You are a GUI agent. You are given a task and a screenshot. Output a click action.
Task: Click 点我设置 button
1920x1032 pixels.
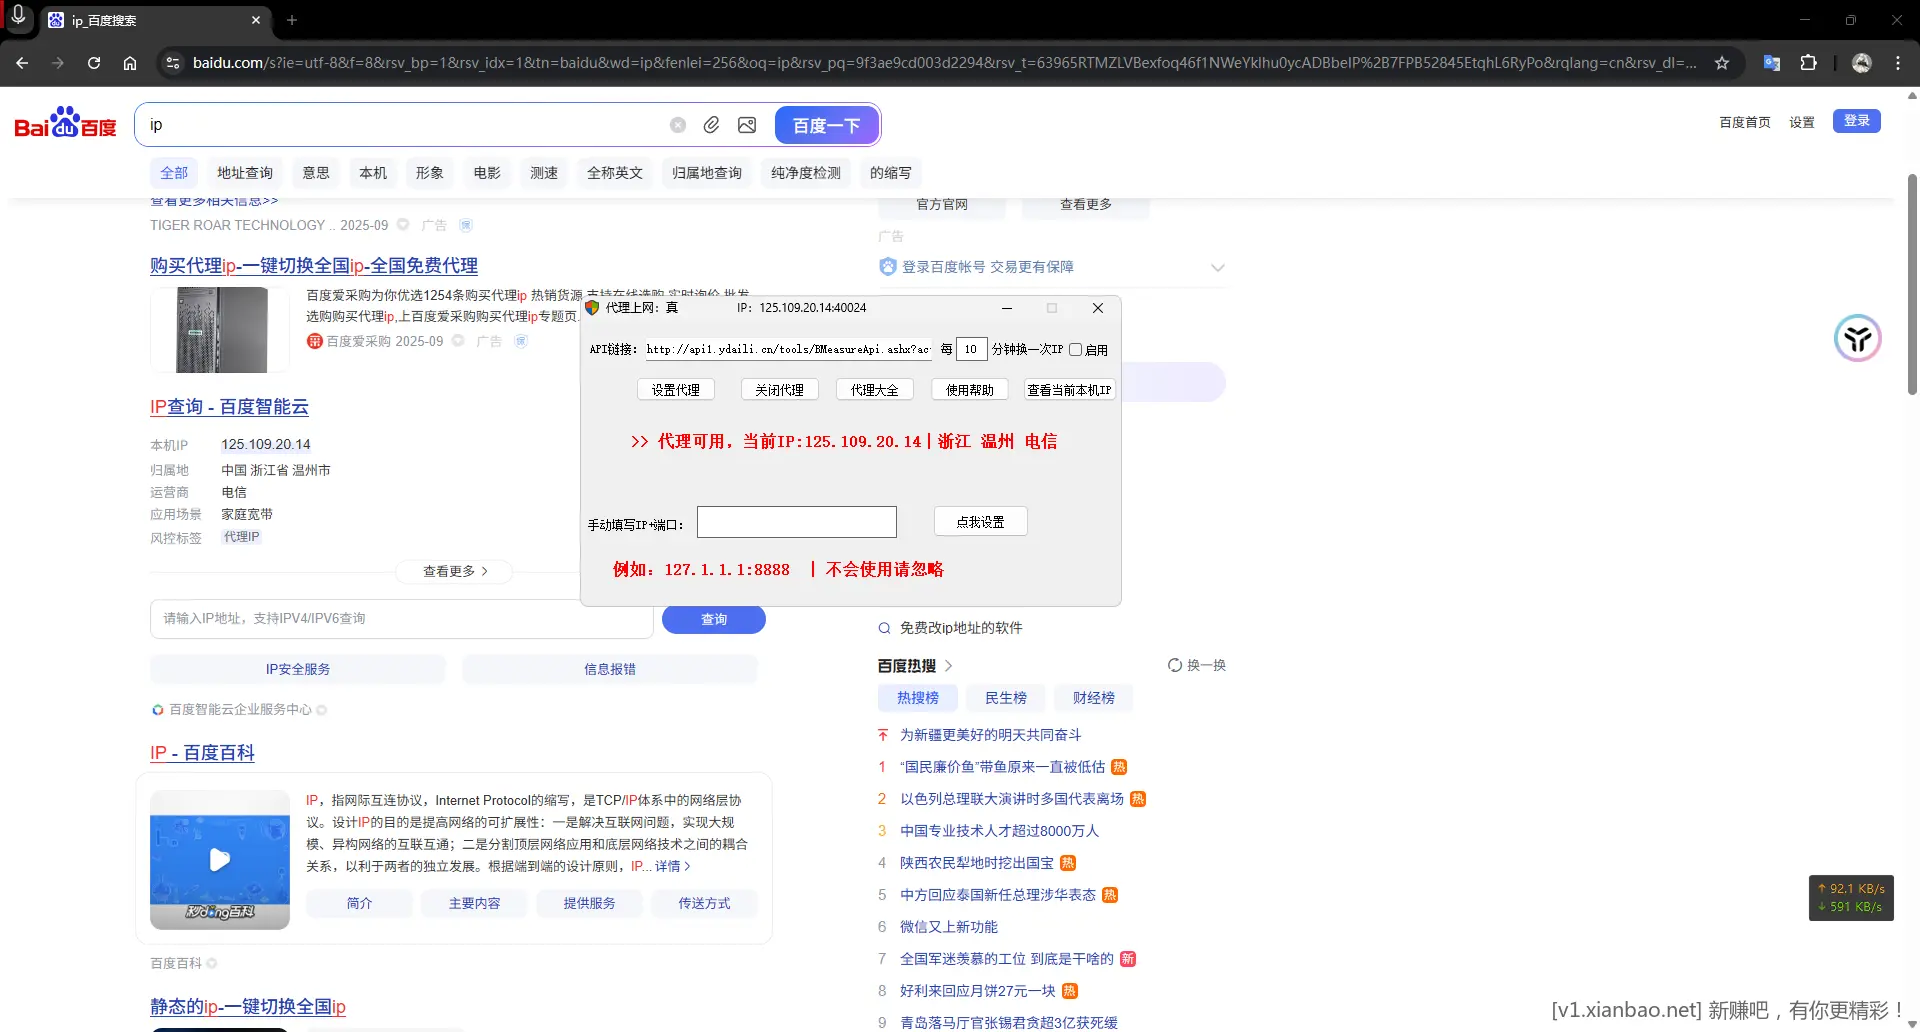[981, 522]
